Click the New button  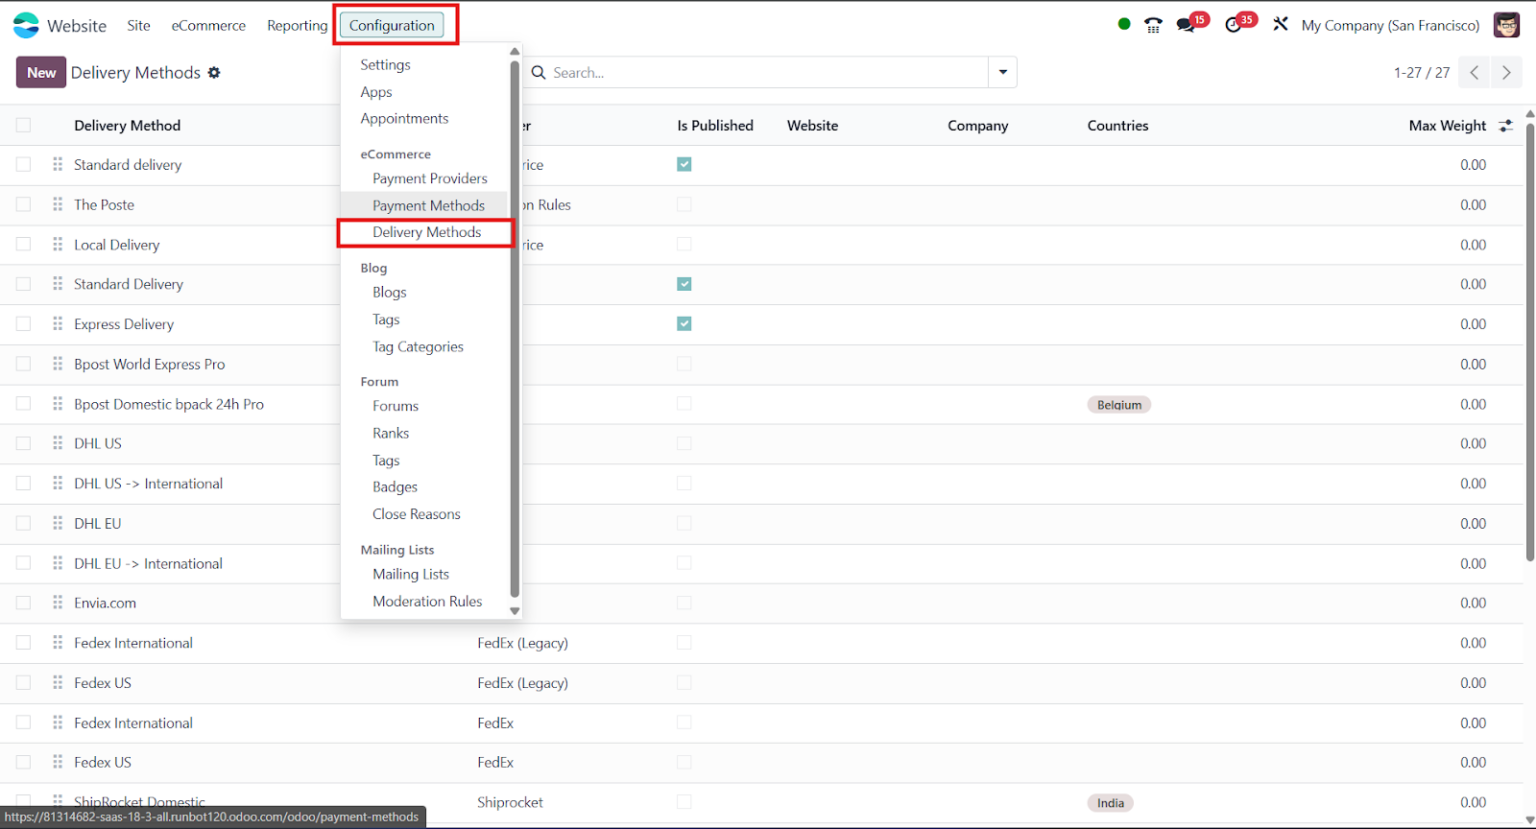click(40, 72)
